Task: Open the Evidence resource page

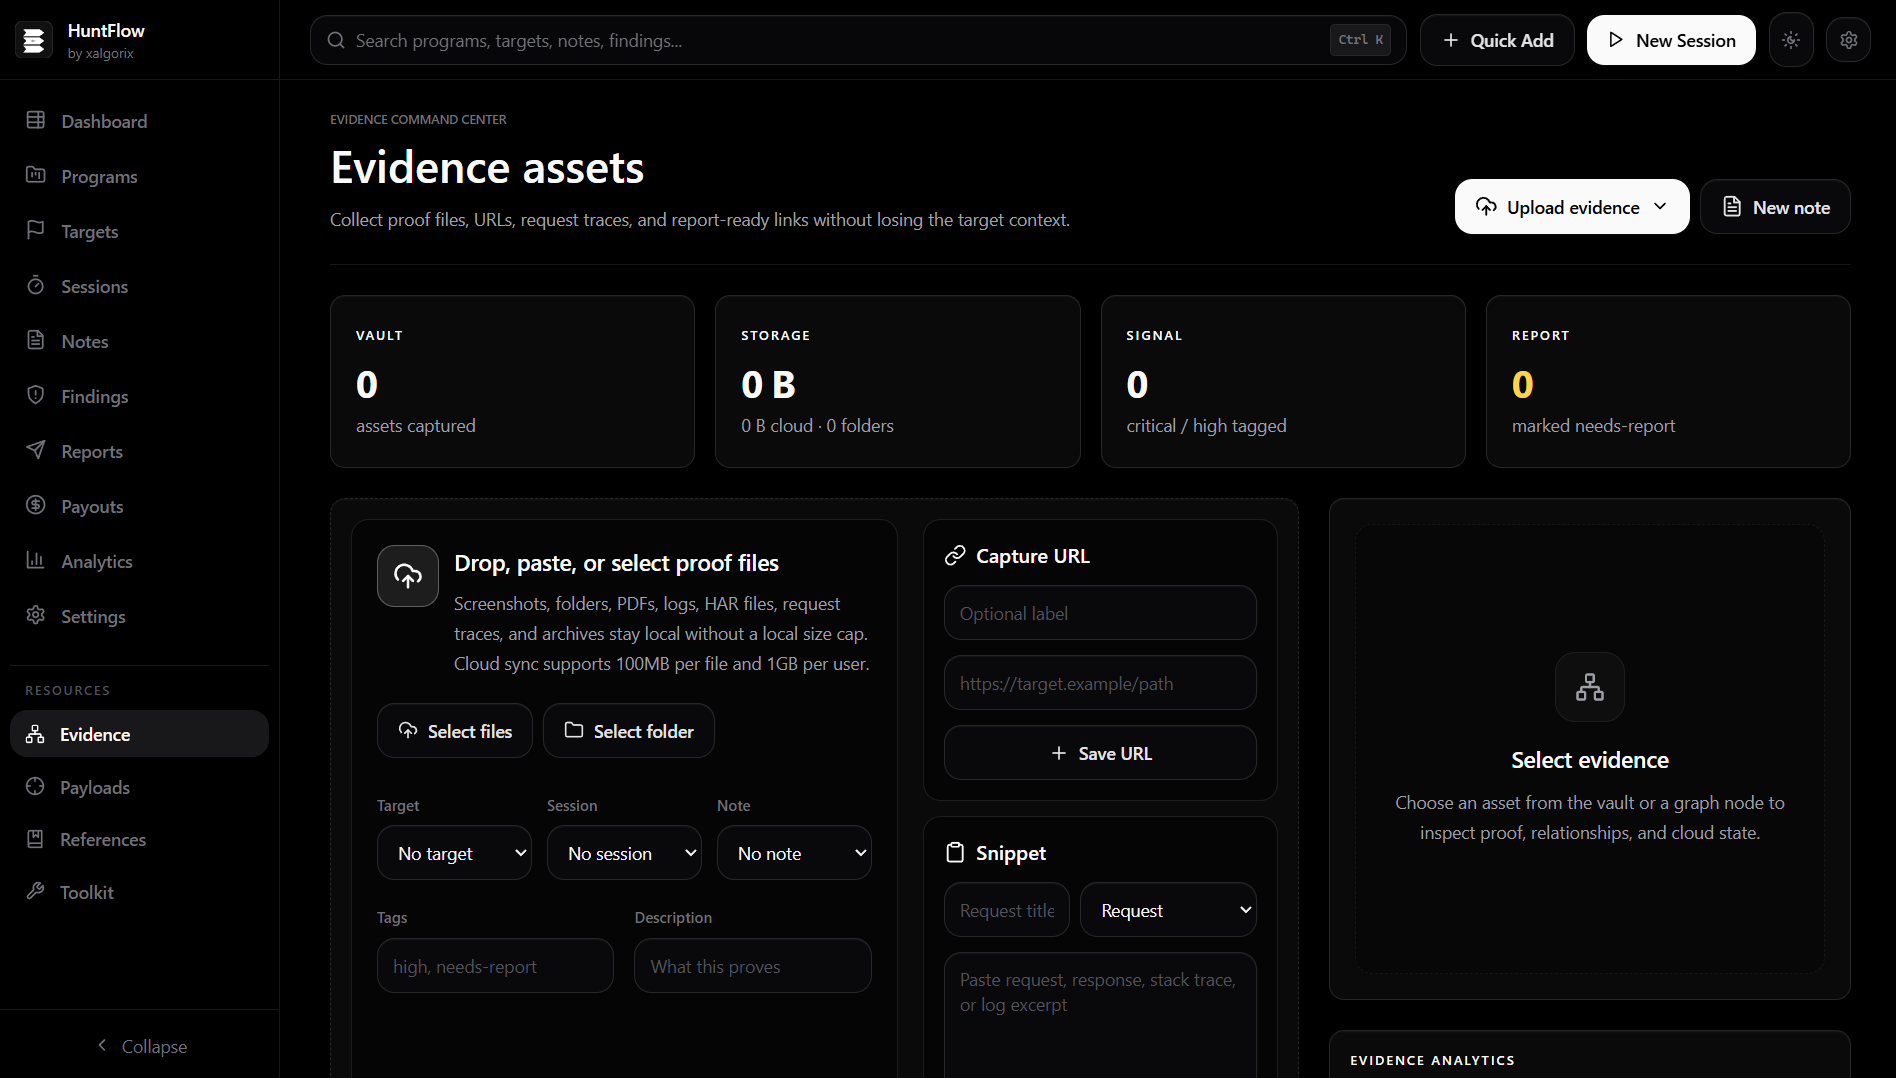Action: coord(139,734)
